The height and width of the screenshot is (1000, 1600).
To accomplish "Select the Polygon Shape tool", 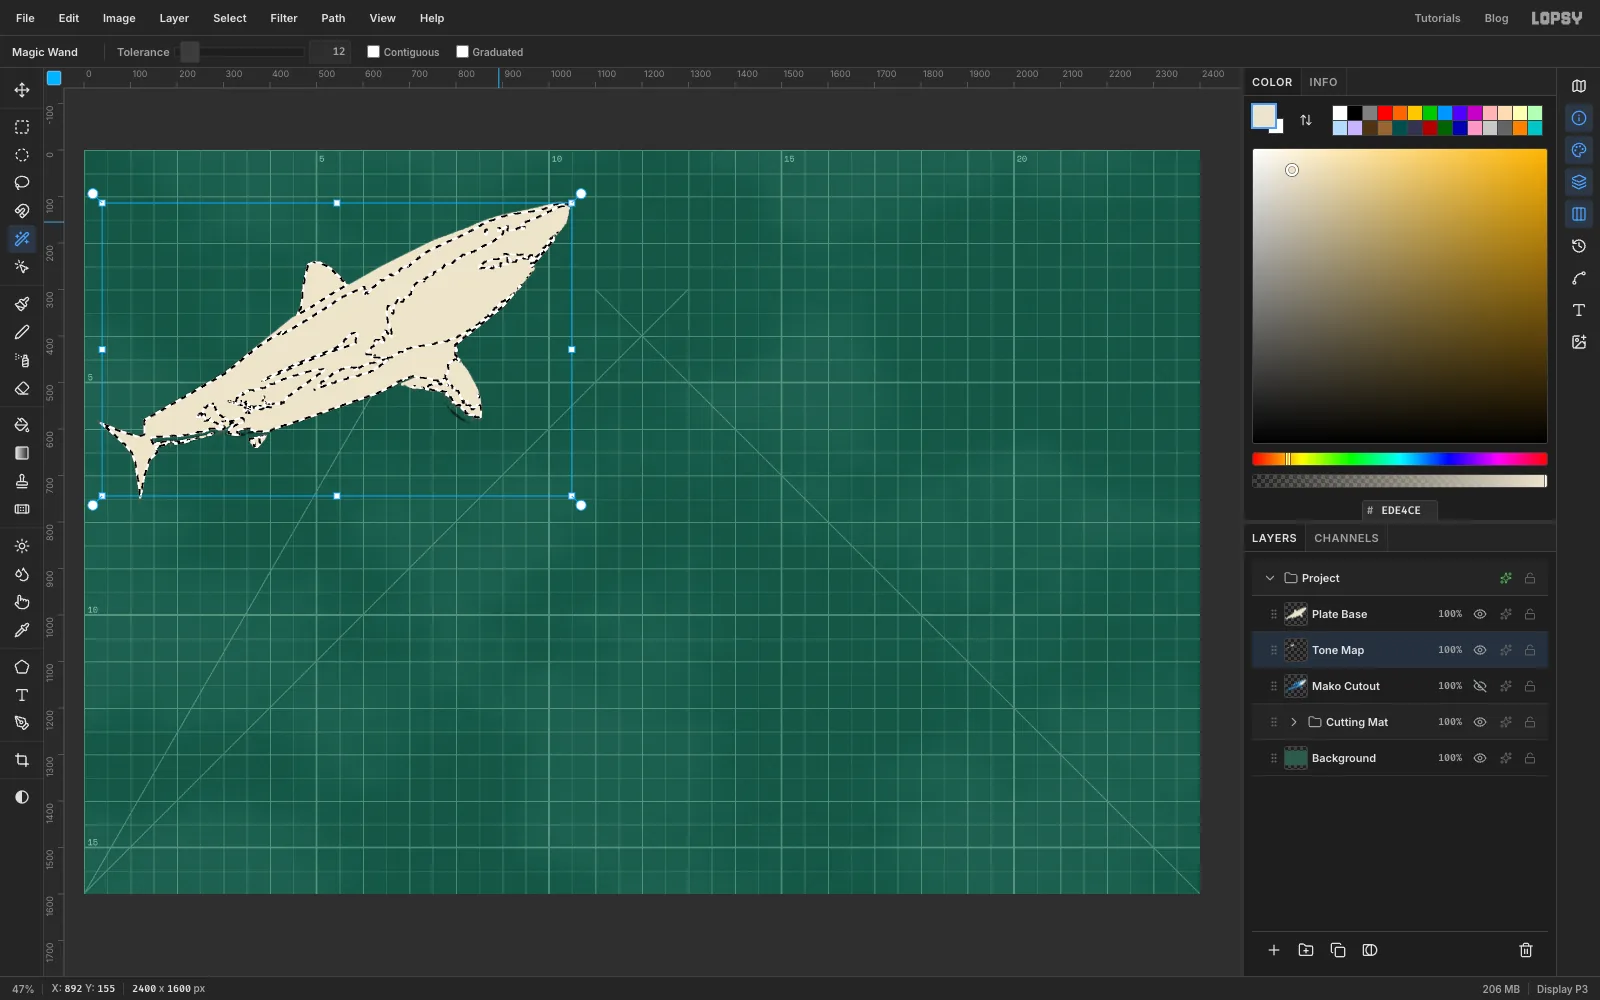I will click(22, 667).
